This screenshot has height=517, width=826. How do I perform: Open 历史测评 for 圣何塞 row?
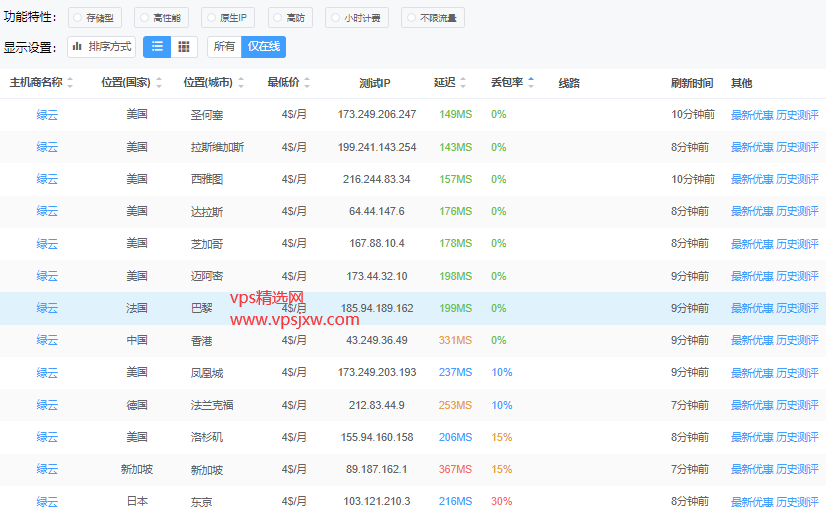coord(797,115)
